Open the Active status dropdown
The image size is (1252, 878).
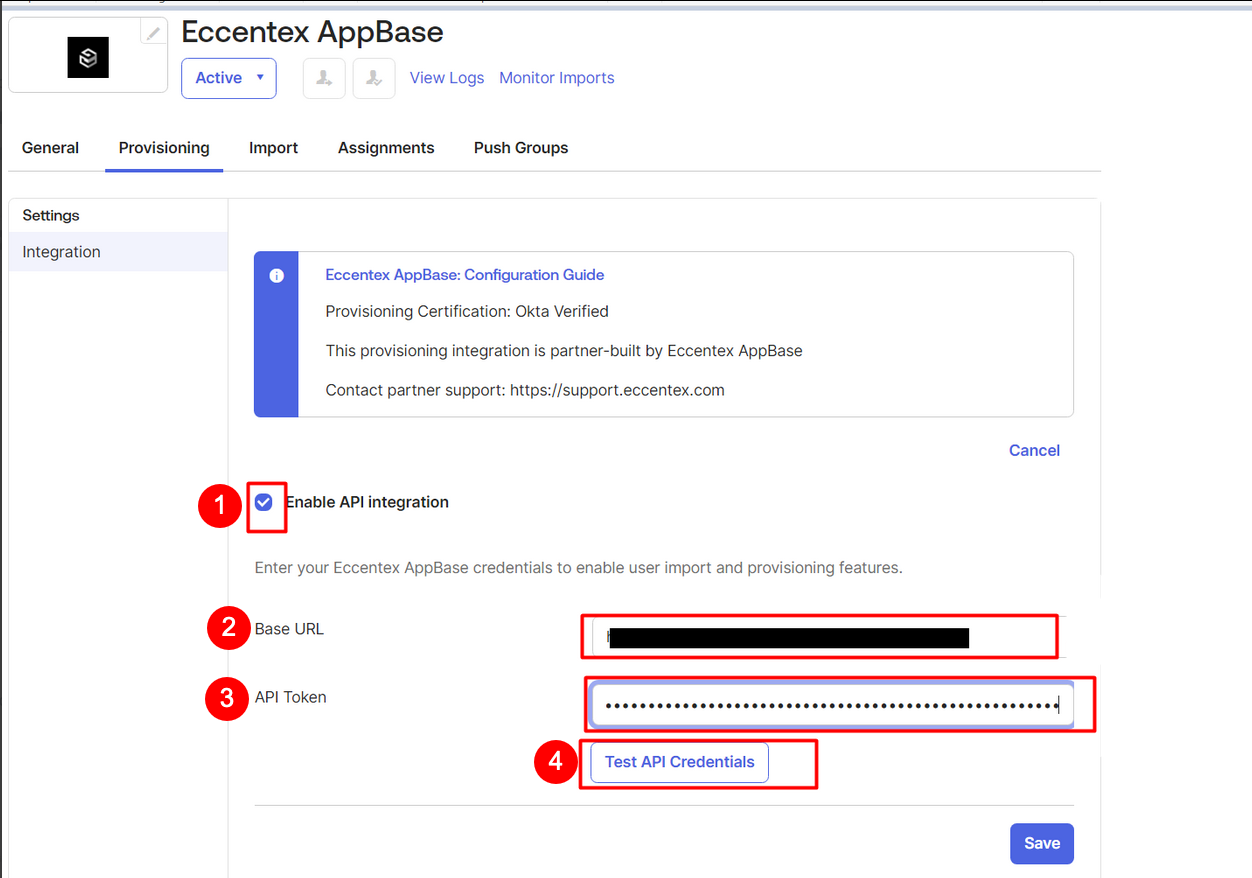229,78
